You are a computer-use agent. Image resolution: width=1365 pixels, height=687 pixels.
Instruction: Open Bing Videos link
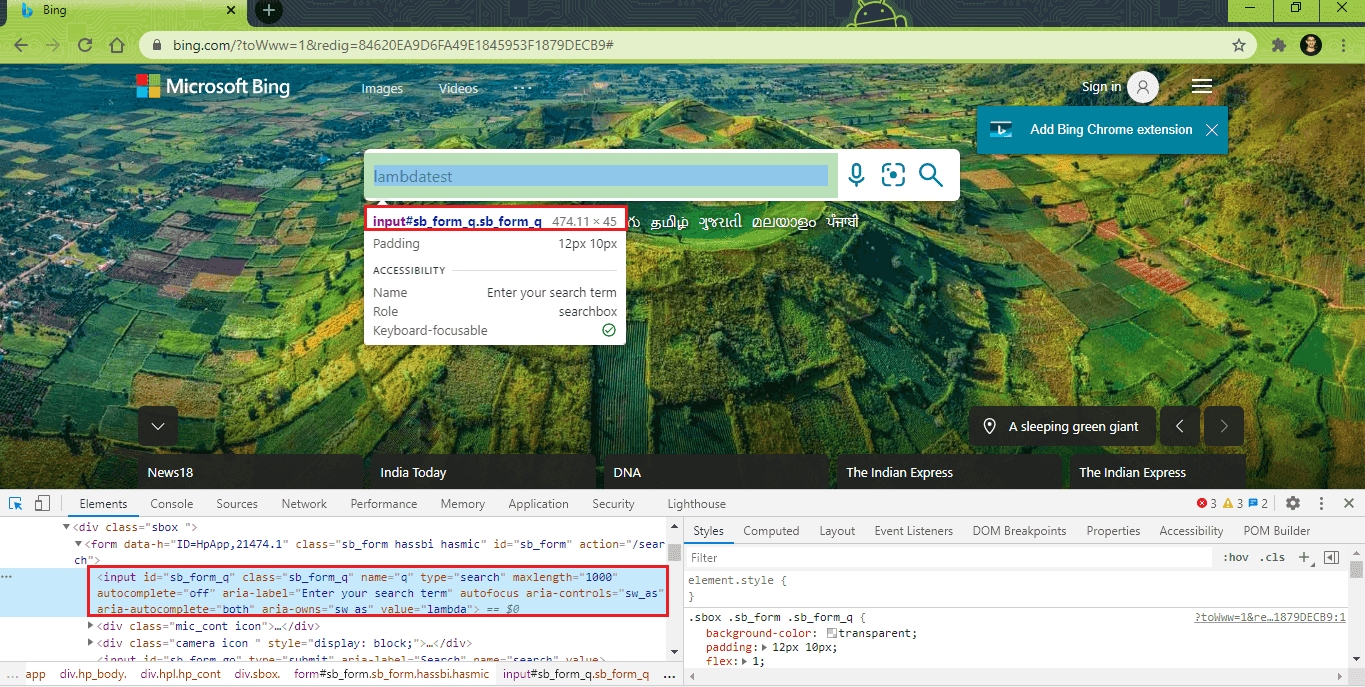[x=458, y=88]
